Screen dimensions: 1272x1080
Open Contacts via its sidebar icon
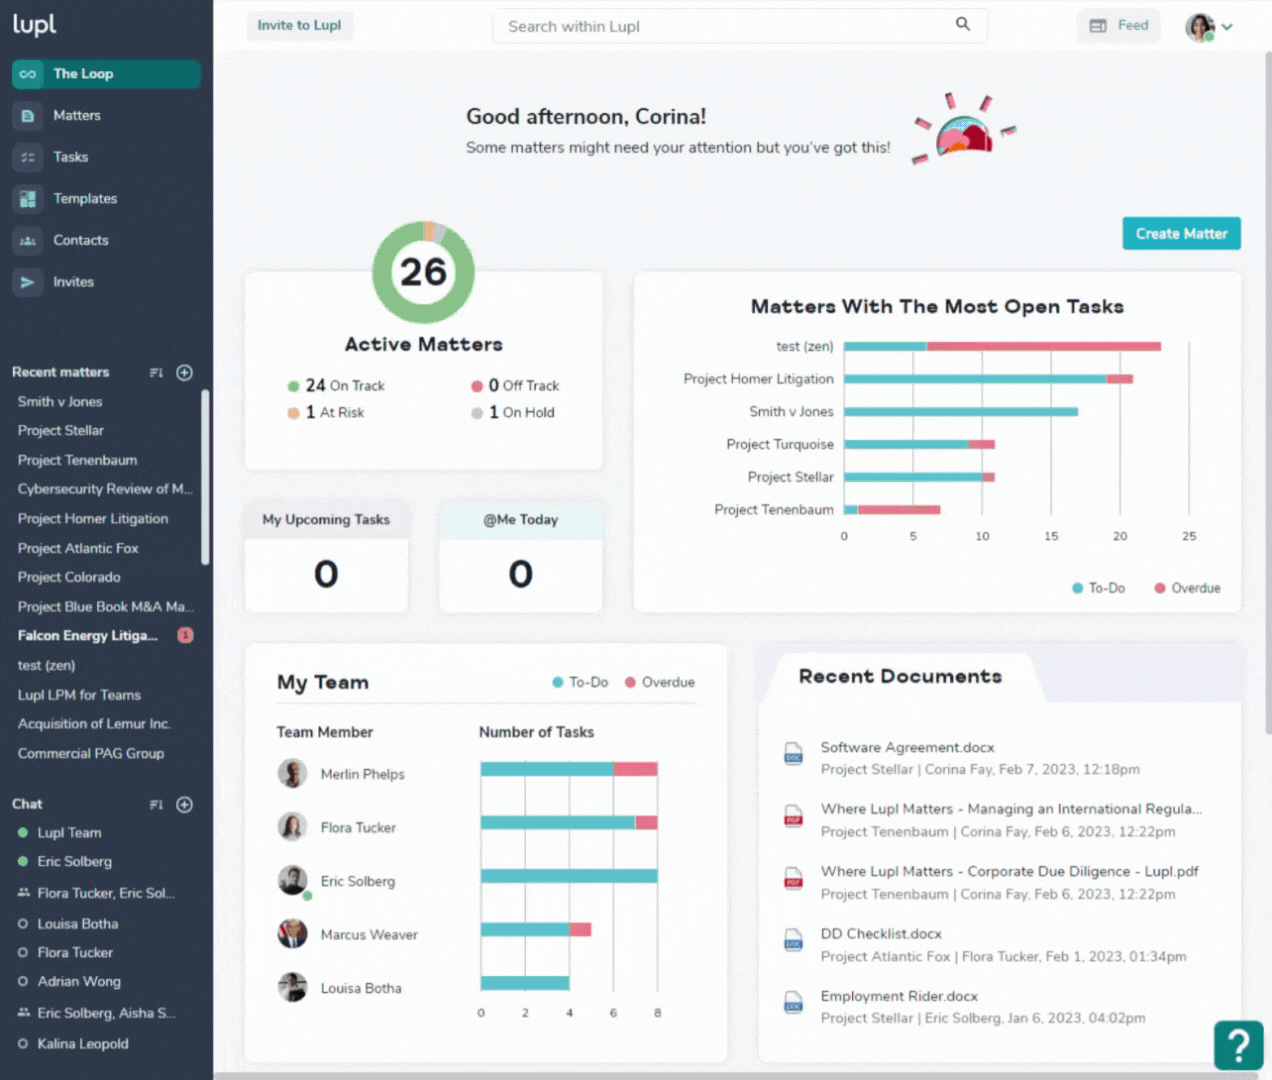click(x=28, y=241)
